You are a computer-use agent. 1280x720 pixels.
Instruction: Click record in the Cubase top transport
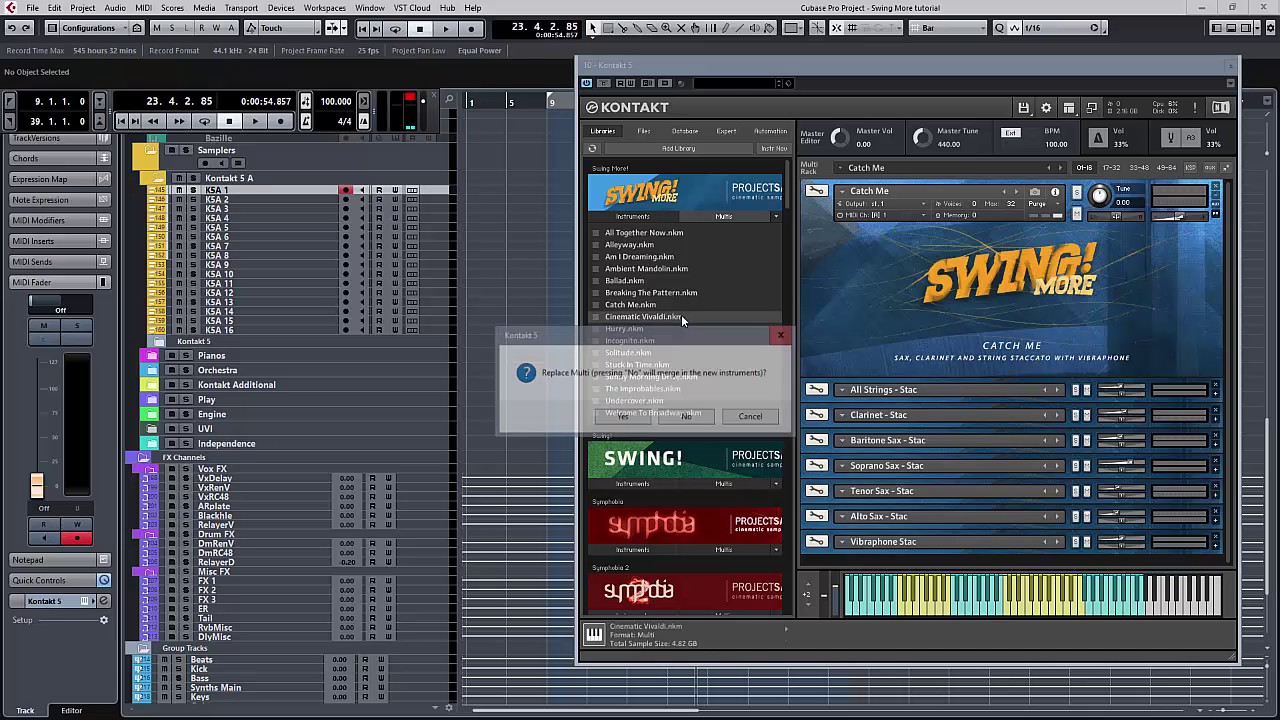tap(471, 28)
